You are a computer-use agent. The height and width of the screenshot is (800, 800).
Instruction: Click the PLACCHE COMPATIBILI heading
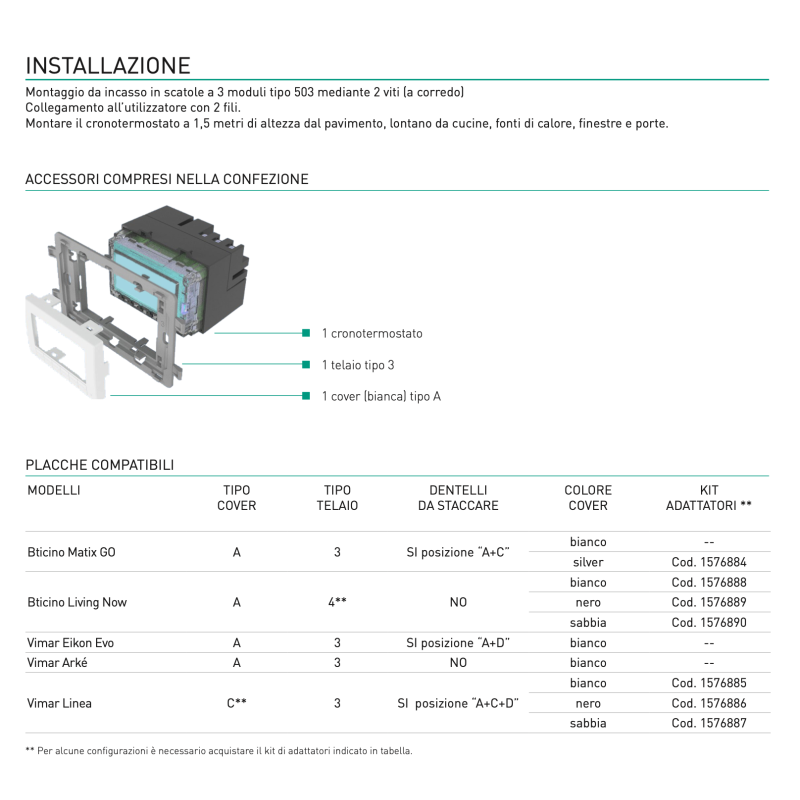point(99,465)
